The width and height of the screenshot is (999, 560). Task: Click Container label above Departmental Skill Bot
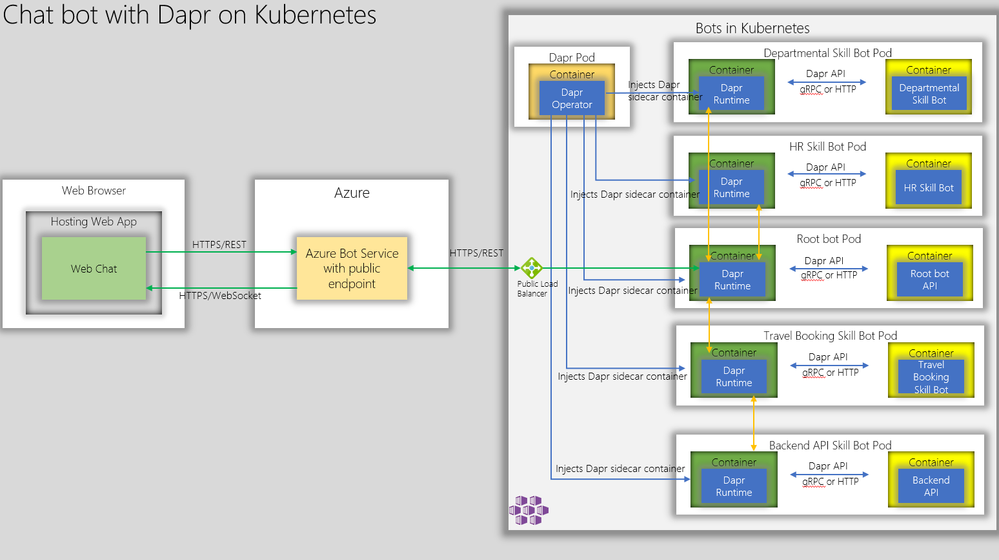click(928, 70)
